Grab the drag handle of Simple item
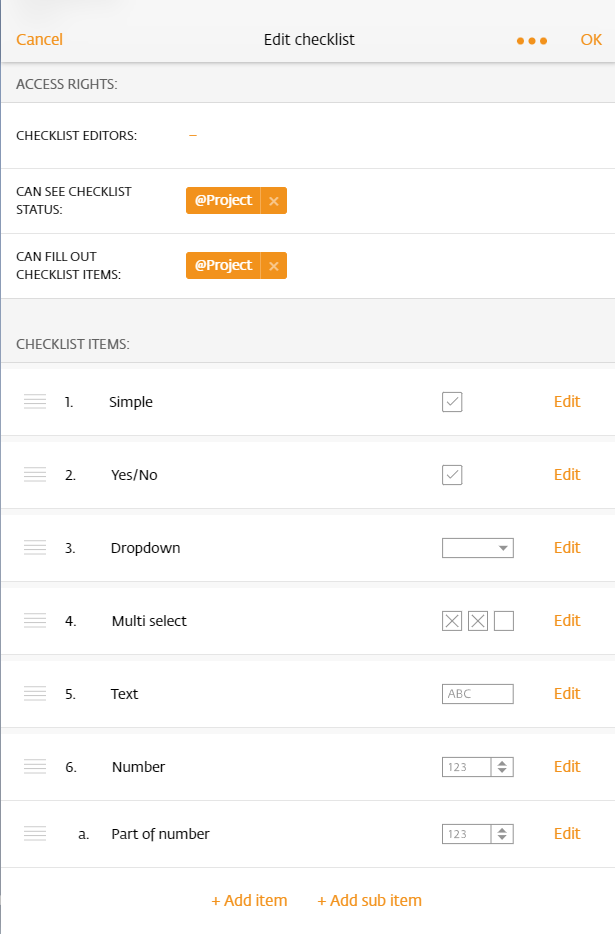 (35, 401)
